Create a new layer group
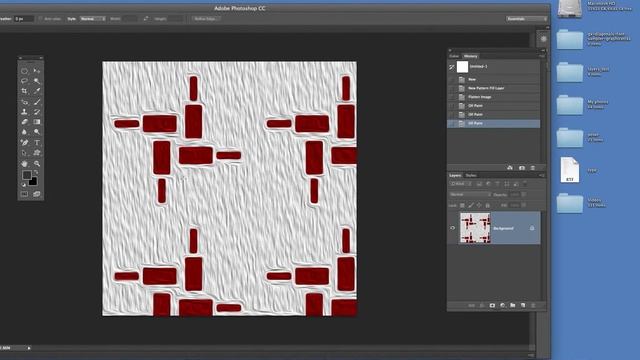Screen dimensions: 640x360 513,305
